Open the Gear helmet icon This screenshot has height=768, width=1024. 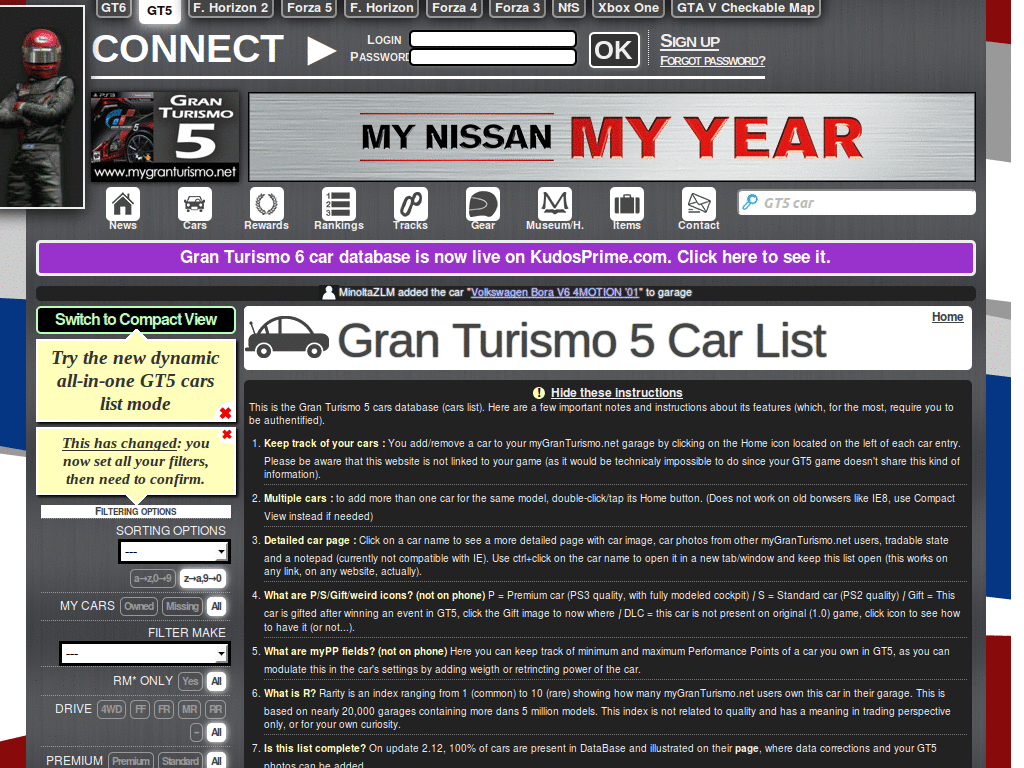(483, 204)
